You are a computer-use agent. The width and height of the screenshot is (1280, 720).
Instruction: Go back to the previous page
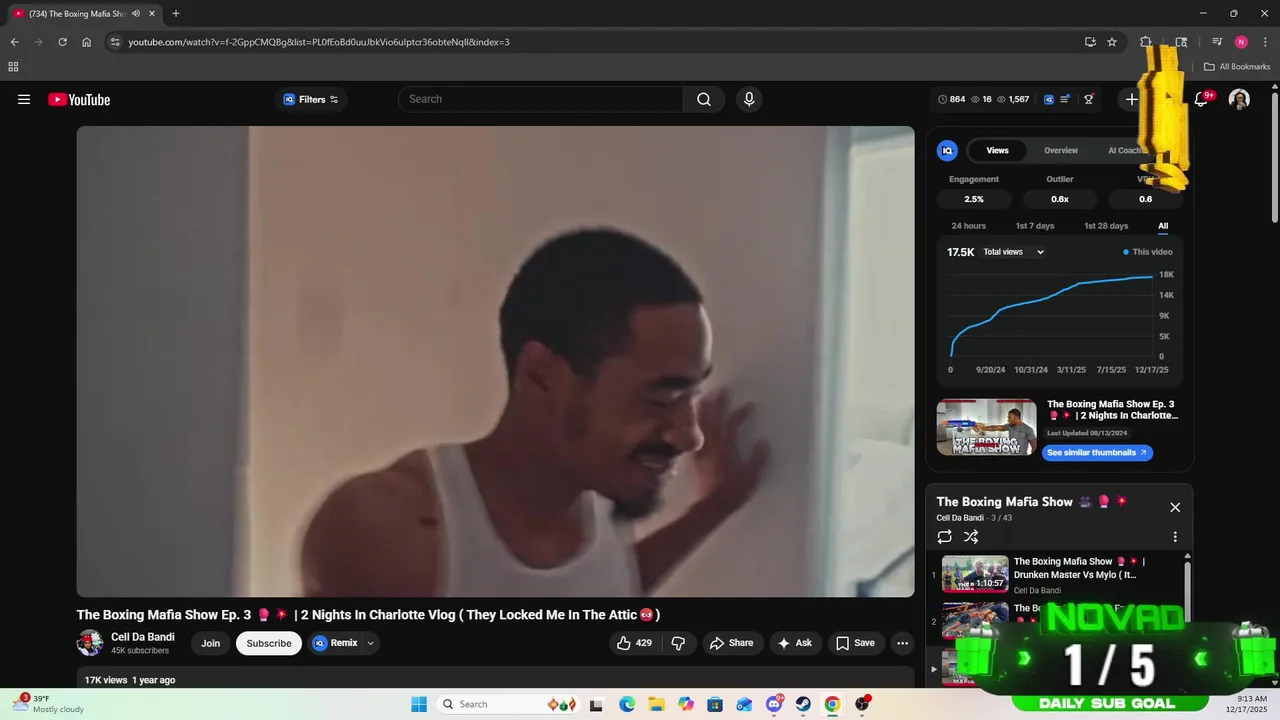(14, 42)
